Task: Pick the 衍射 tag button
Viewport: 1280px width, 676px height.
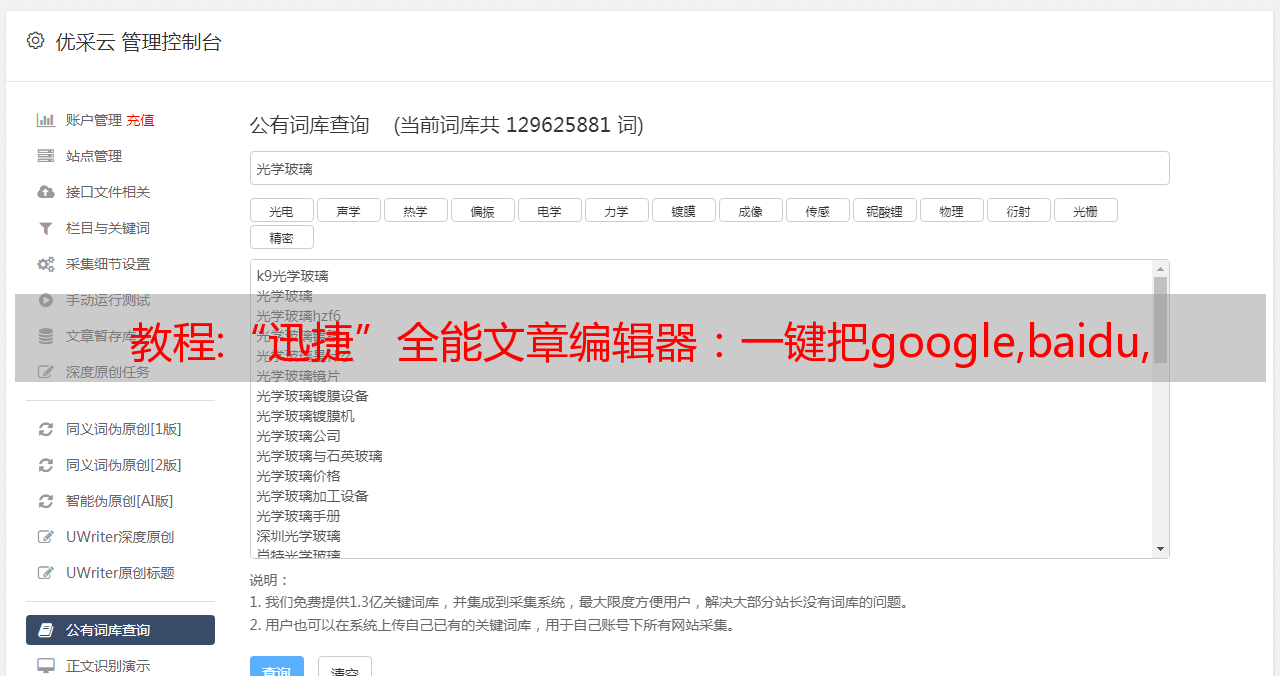Action: point(1018,210)
